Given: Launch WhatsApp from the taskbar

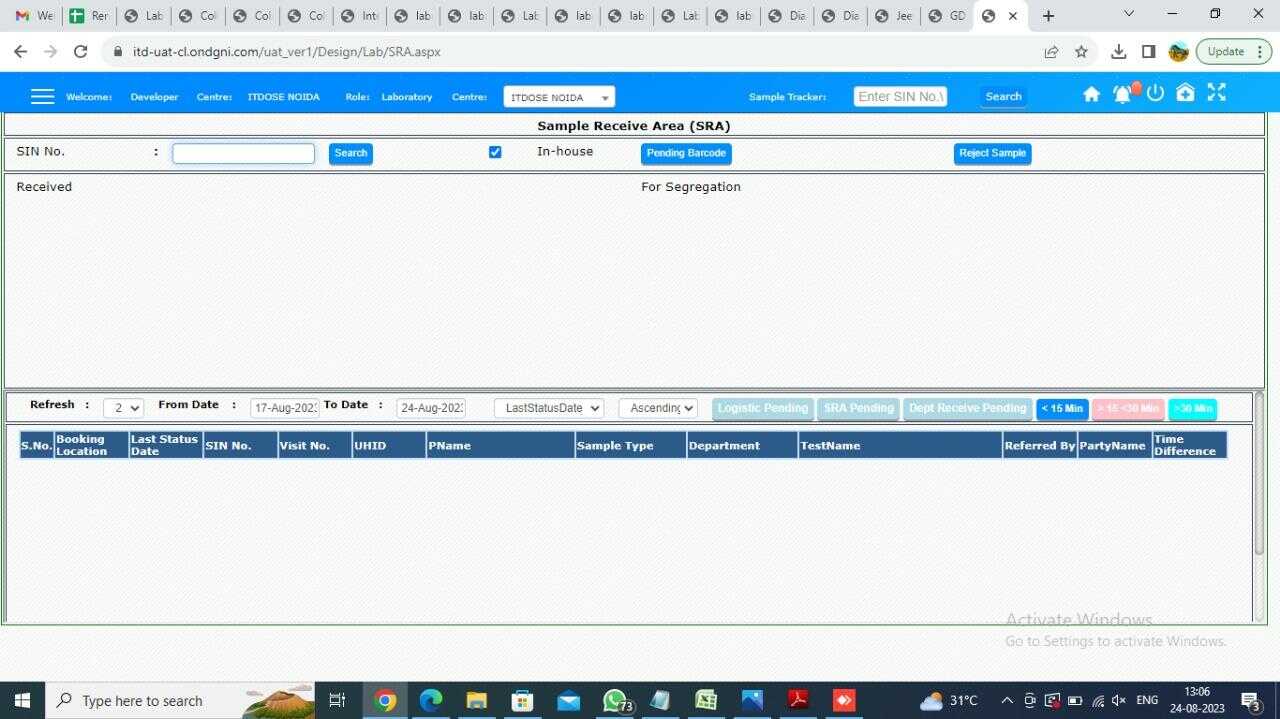Looking at the screenshot, I should point(614,700).
